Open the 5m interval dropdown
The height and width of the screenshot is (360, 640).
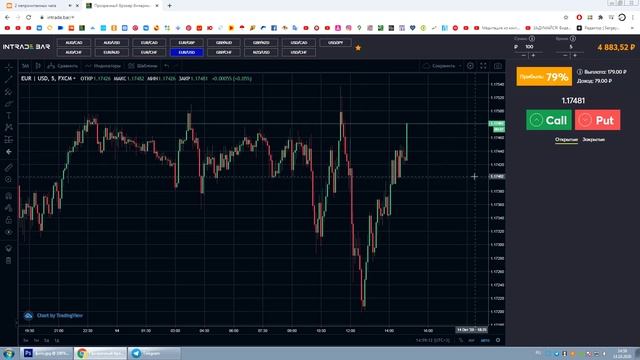point(25,66)
